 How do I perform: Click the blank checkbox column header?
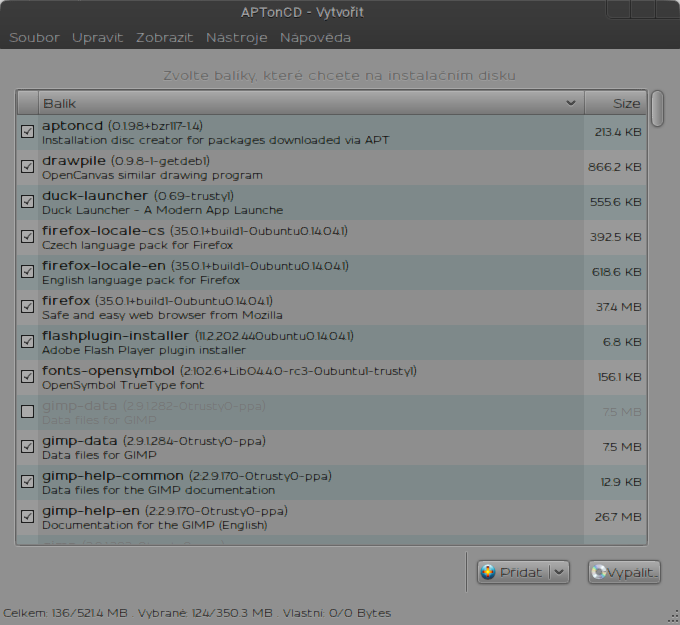click(x=28, y=104)
